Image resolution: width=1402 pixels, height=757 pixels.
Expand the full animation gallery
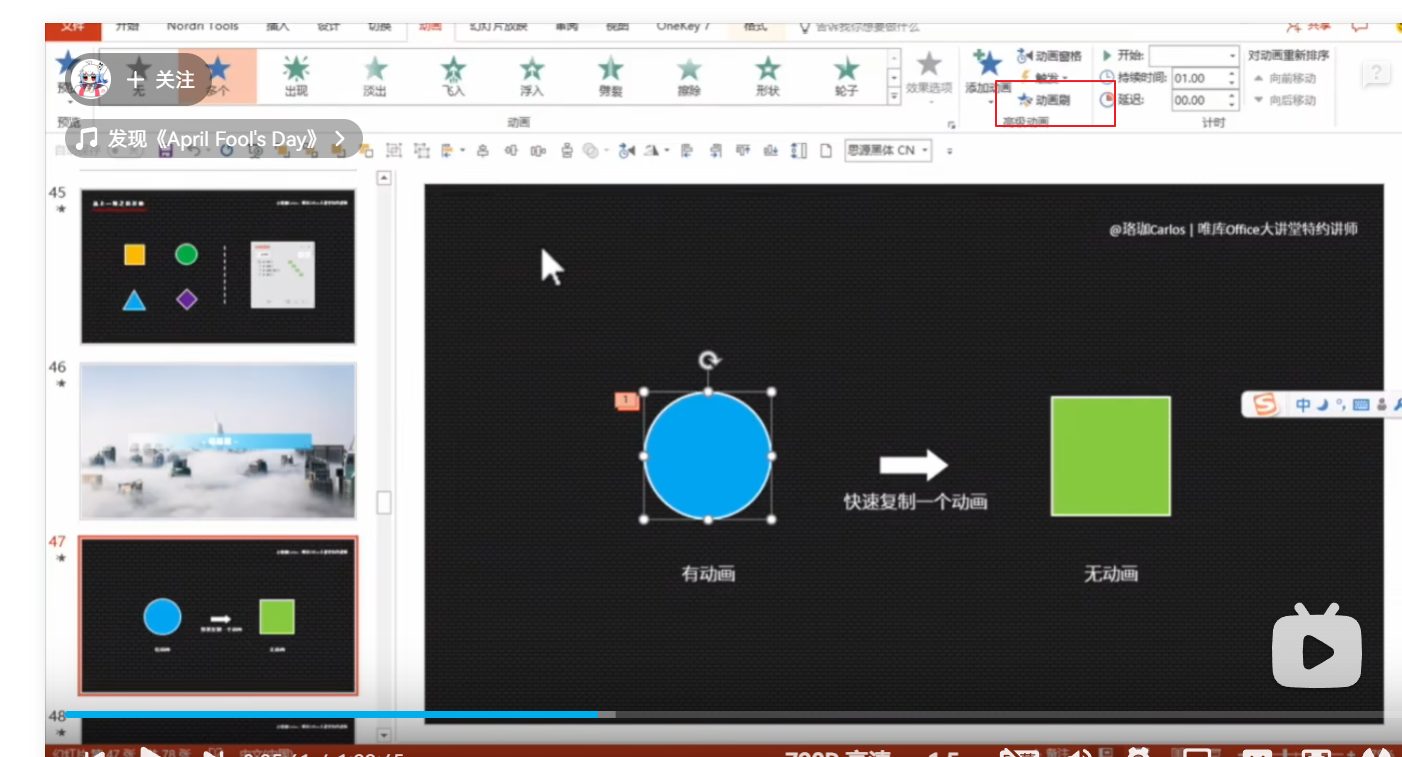click(x=894, y=96)
